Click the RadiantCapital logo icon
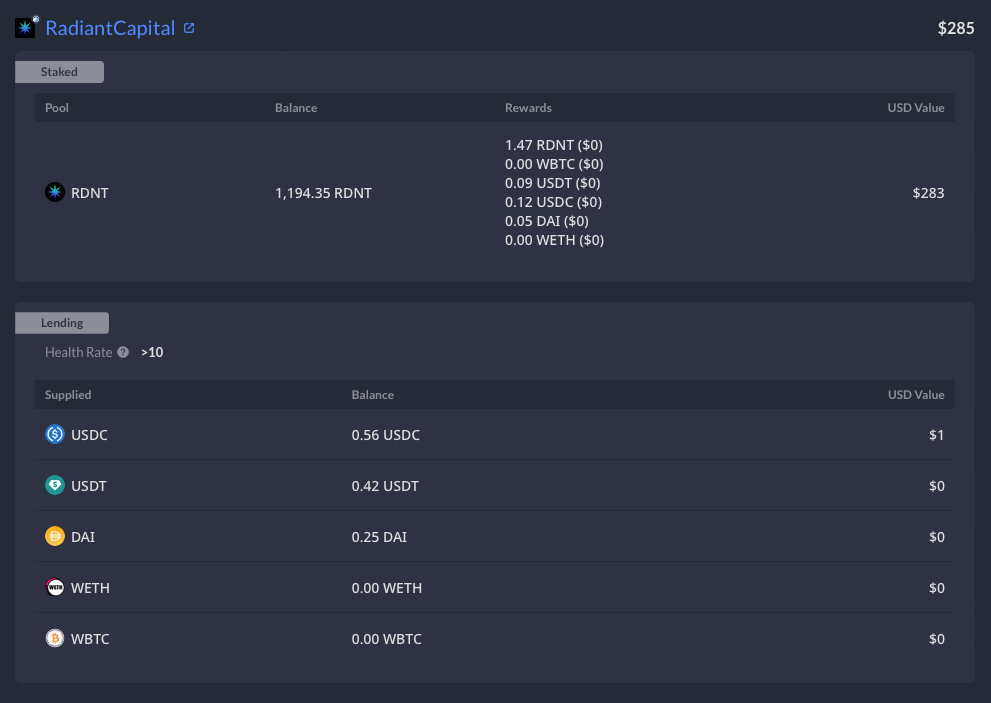This screenshot has width=991, height=703. 26,27
